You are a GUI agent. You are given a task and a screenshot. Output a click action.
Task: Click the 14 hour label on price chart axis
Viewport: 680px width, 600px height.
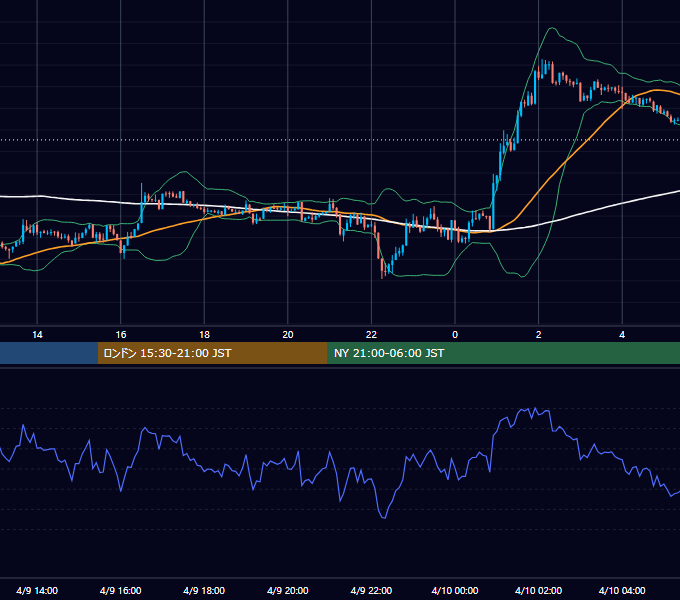pyautogui.click(x=37, y=335)
